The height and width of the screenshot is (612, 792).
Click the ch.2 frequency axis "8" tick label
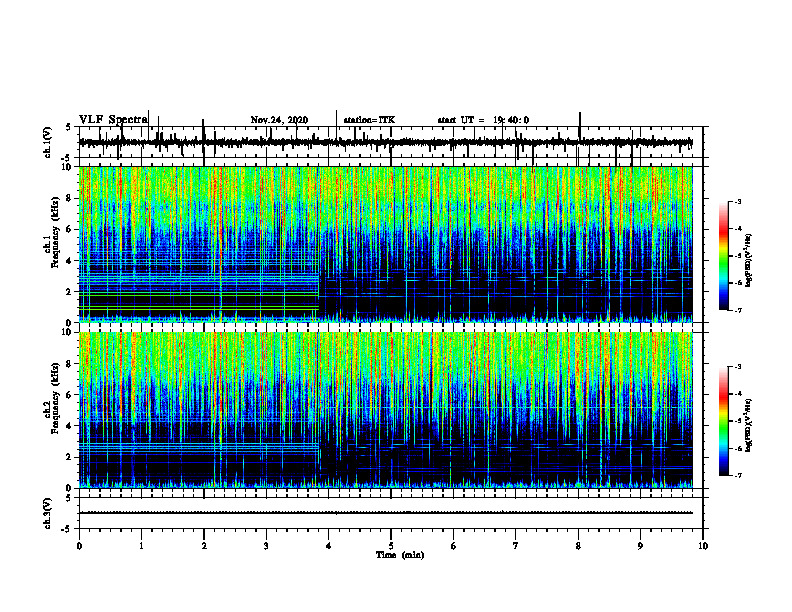(70, 364)
